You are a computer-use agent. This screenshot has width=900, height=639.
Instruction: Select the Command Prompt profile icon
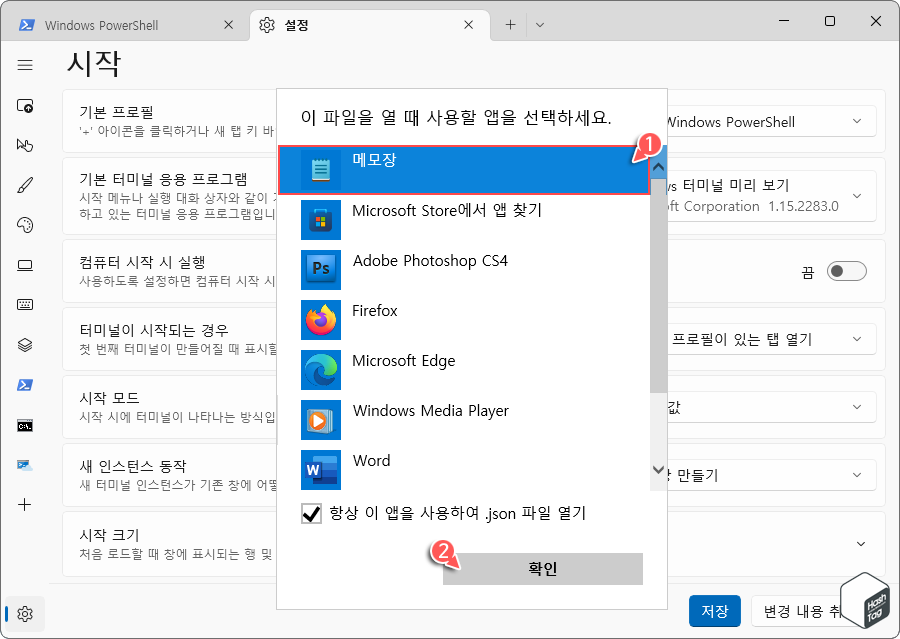pos(25,425)
